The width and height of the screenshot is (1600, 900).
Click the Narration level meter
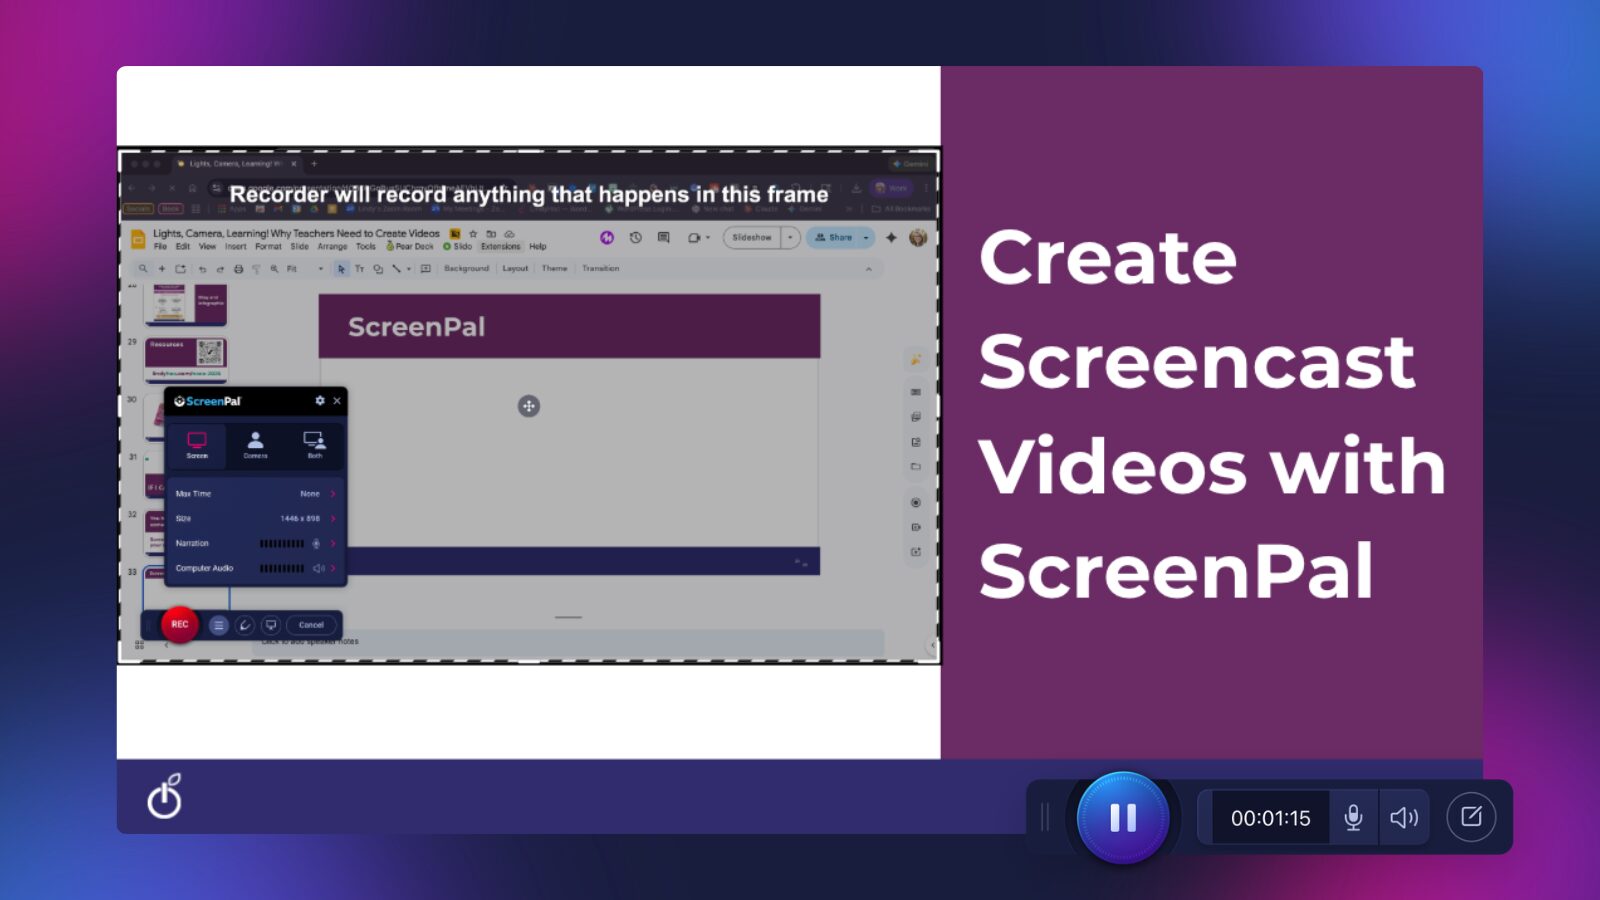[282, 543]
